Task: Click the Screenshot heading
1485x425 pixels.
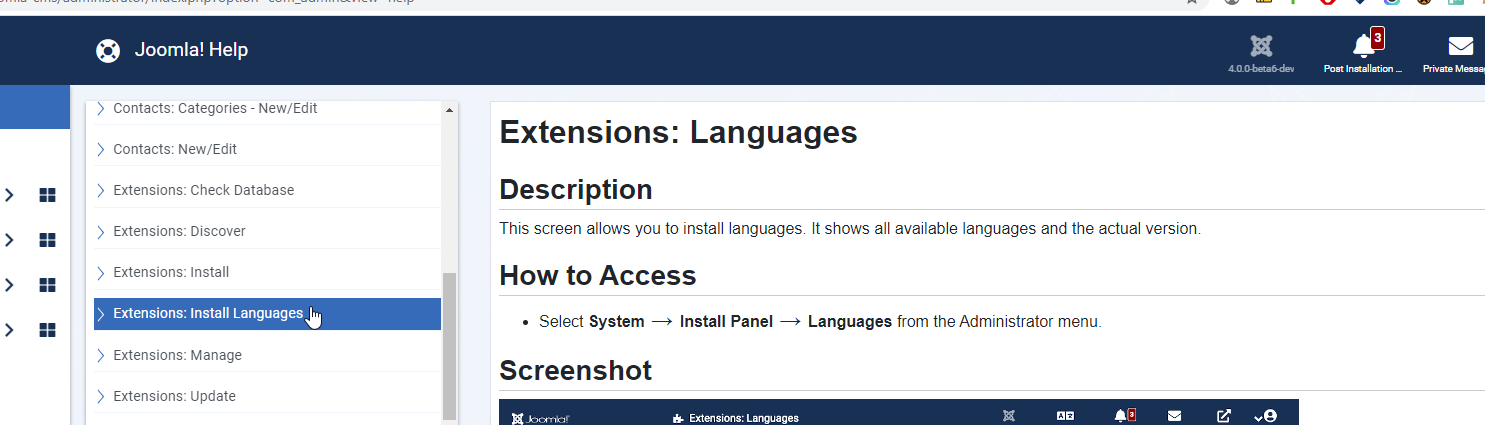Action: coord(575,370)
